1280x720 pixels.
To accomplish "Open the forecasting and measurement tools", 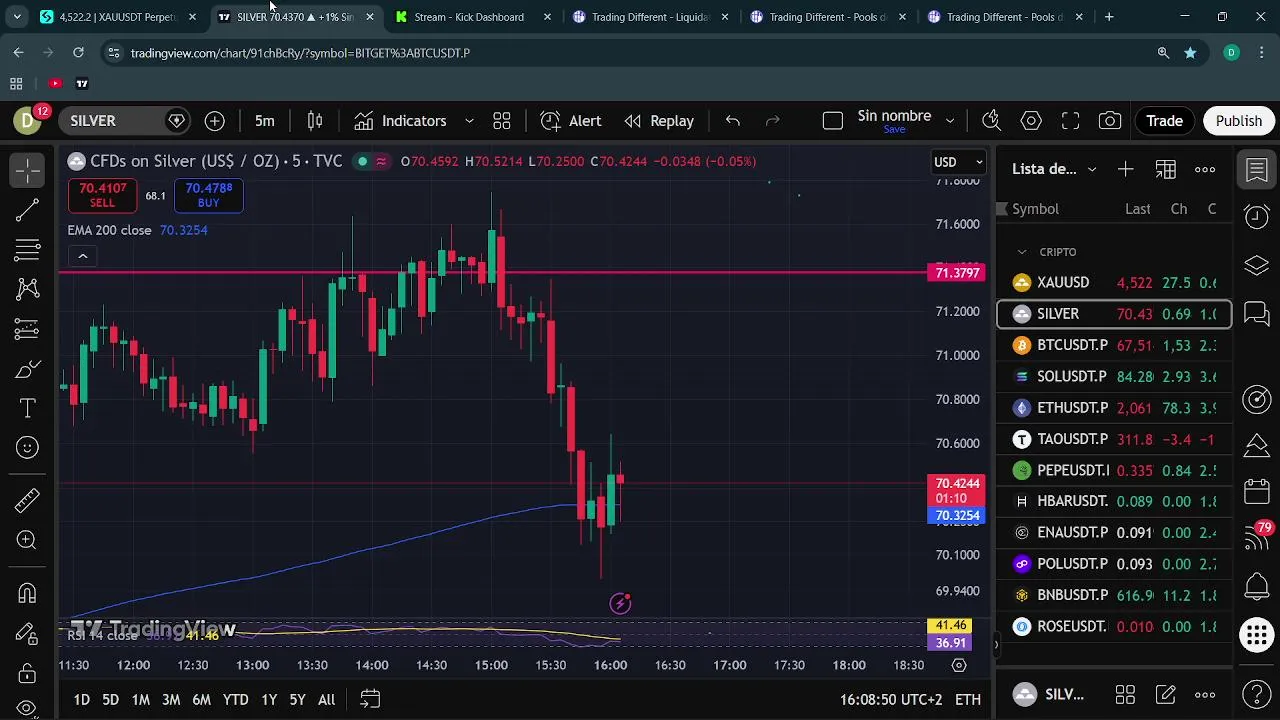I will tap(27, 329).
